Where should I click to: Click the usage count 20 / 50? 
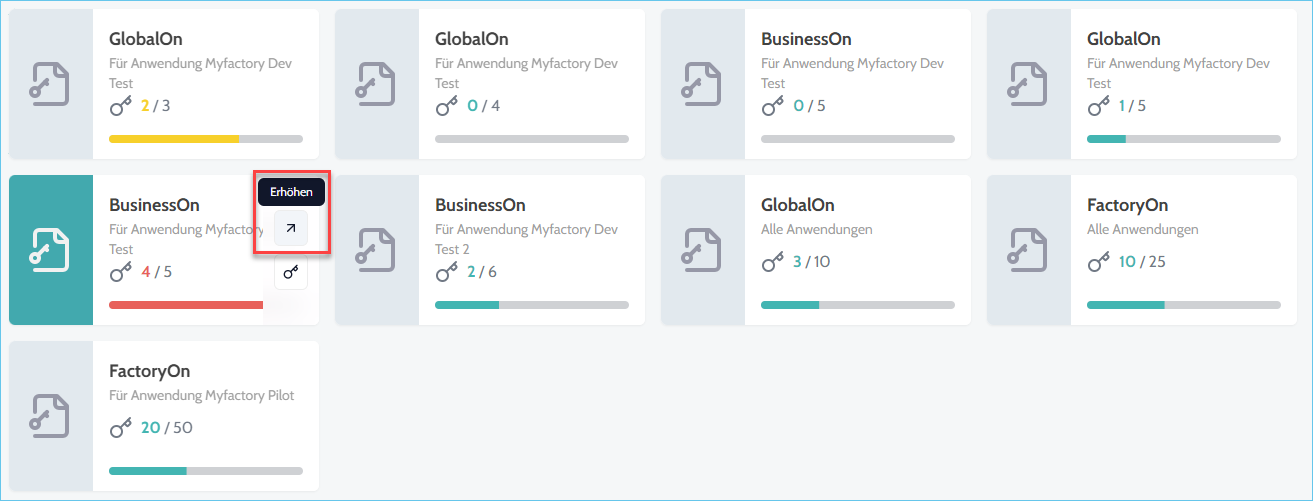tap(167, 428)
